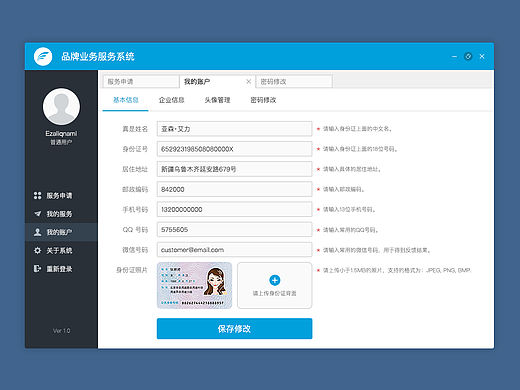The image size is (520, 390).
Task: Select the 我的账户 top tab
Action: click(217, 82)
